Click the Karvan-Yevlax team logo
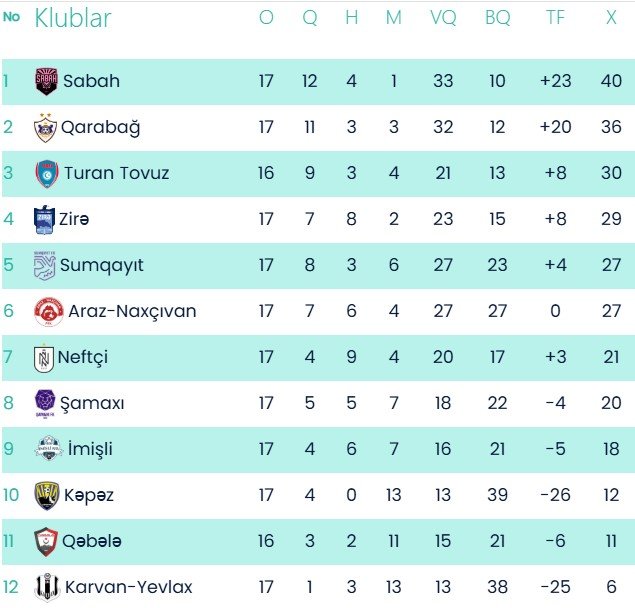This screenshot has width=635, height=608. pos(46,587)
